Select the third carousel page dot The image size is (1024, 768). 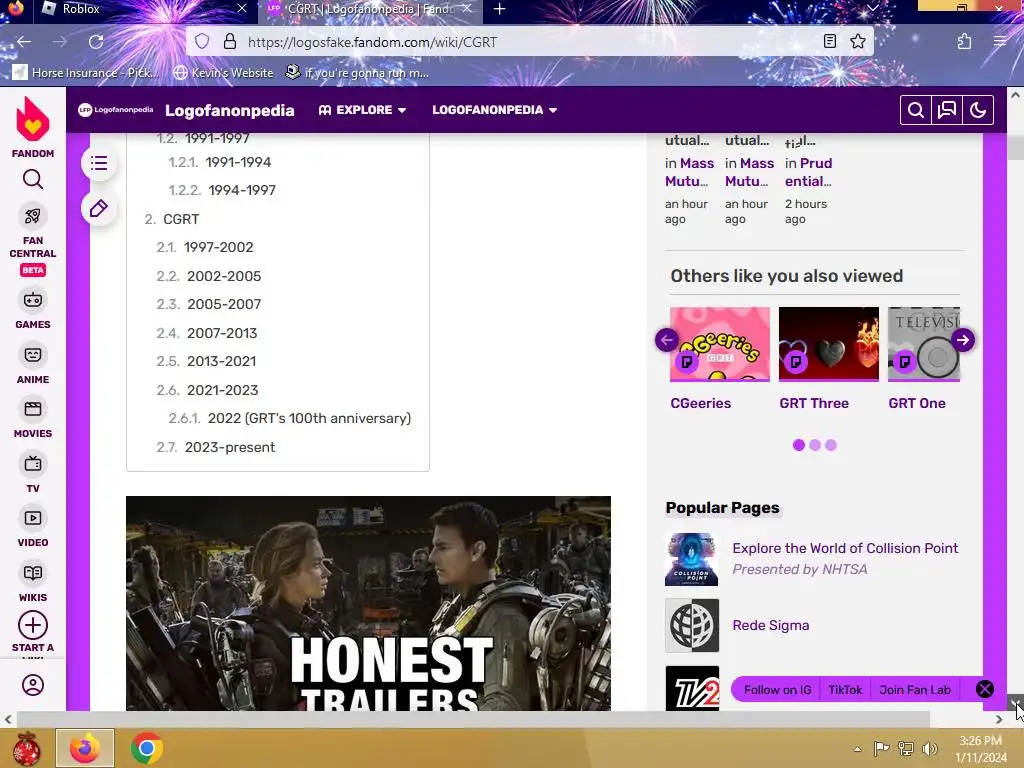[x=831, y=445]
